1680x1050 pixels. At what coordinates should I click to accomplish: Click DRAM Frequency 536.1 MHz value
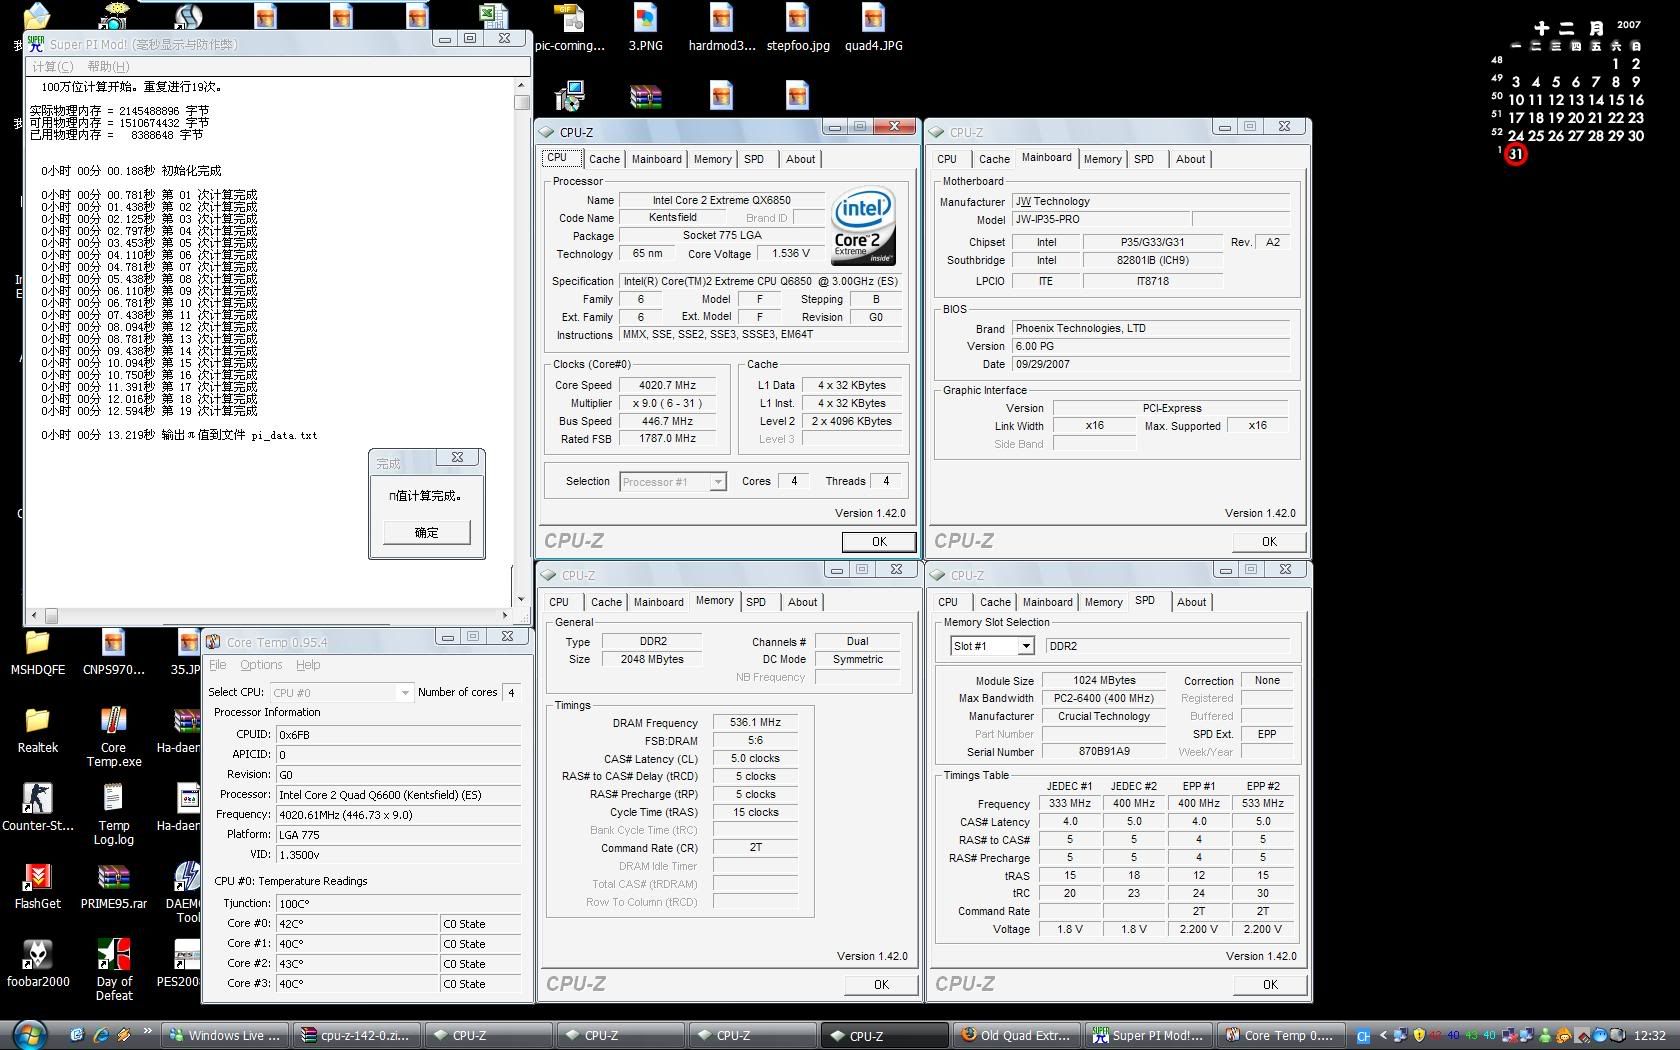[755, 722]
